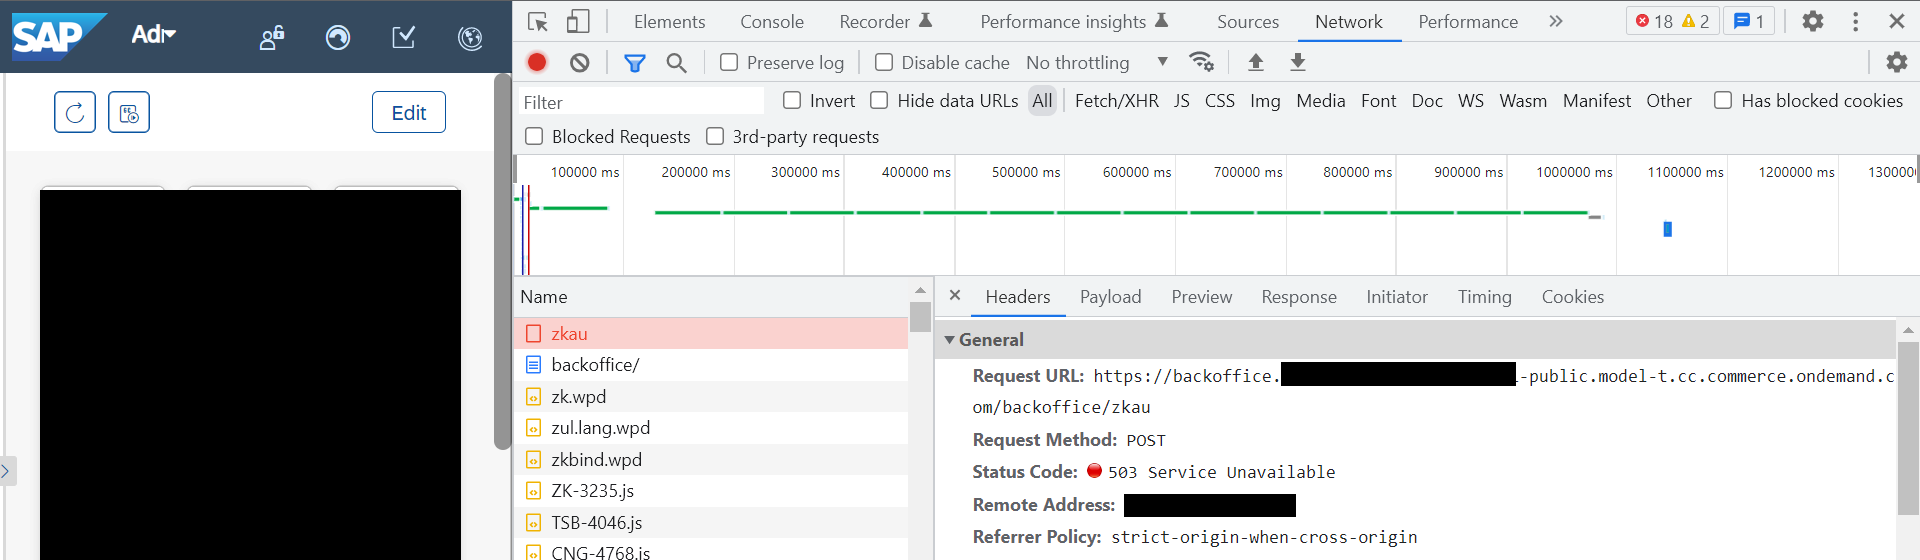This screenshot has height=560, width=1920.
Task: Click the refresh button in backoffice toolbar
Action: 75,112
